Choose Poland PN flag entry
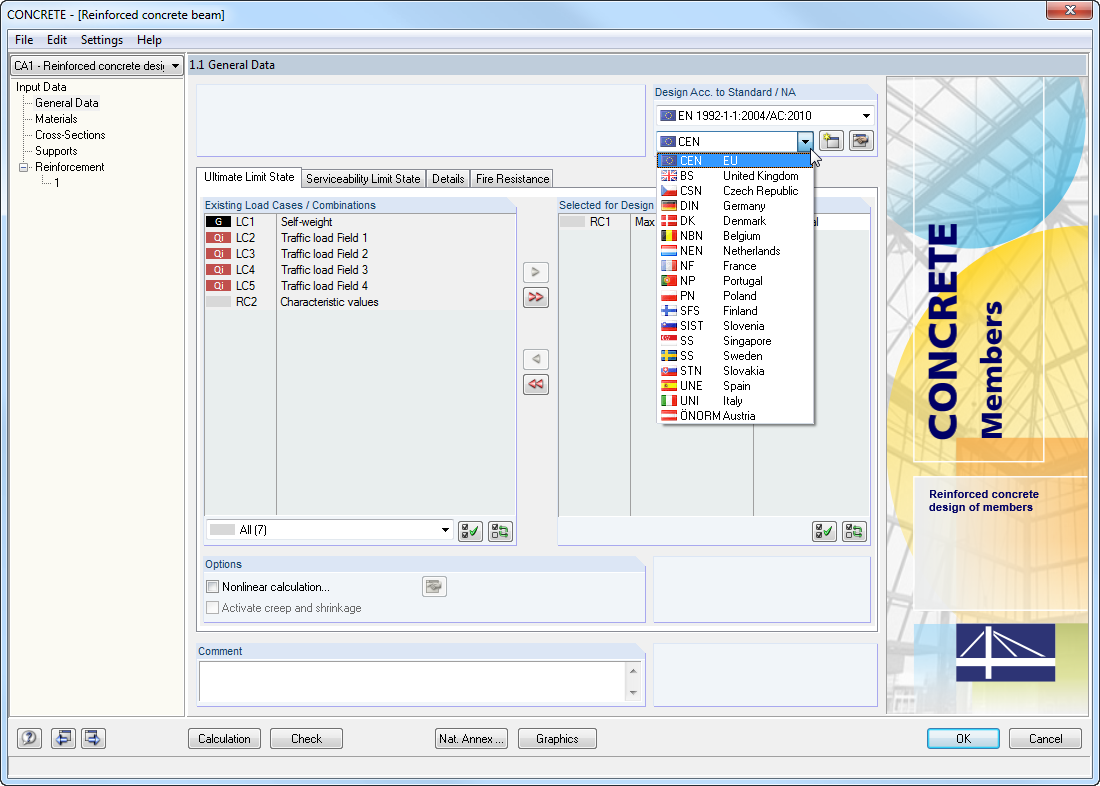1100x786 pixels. 735,296
